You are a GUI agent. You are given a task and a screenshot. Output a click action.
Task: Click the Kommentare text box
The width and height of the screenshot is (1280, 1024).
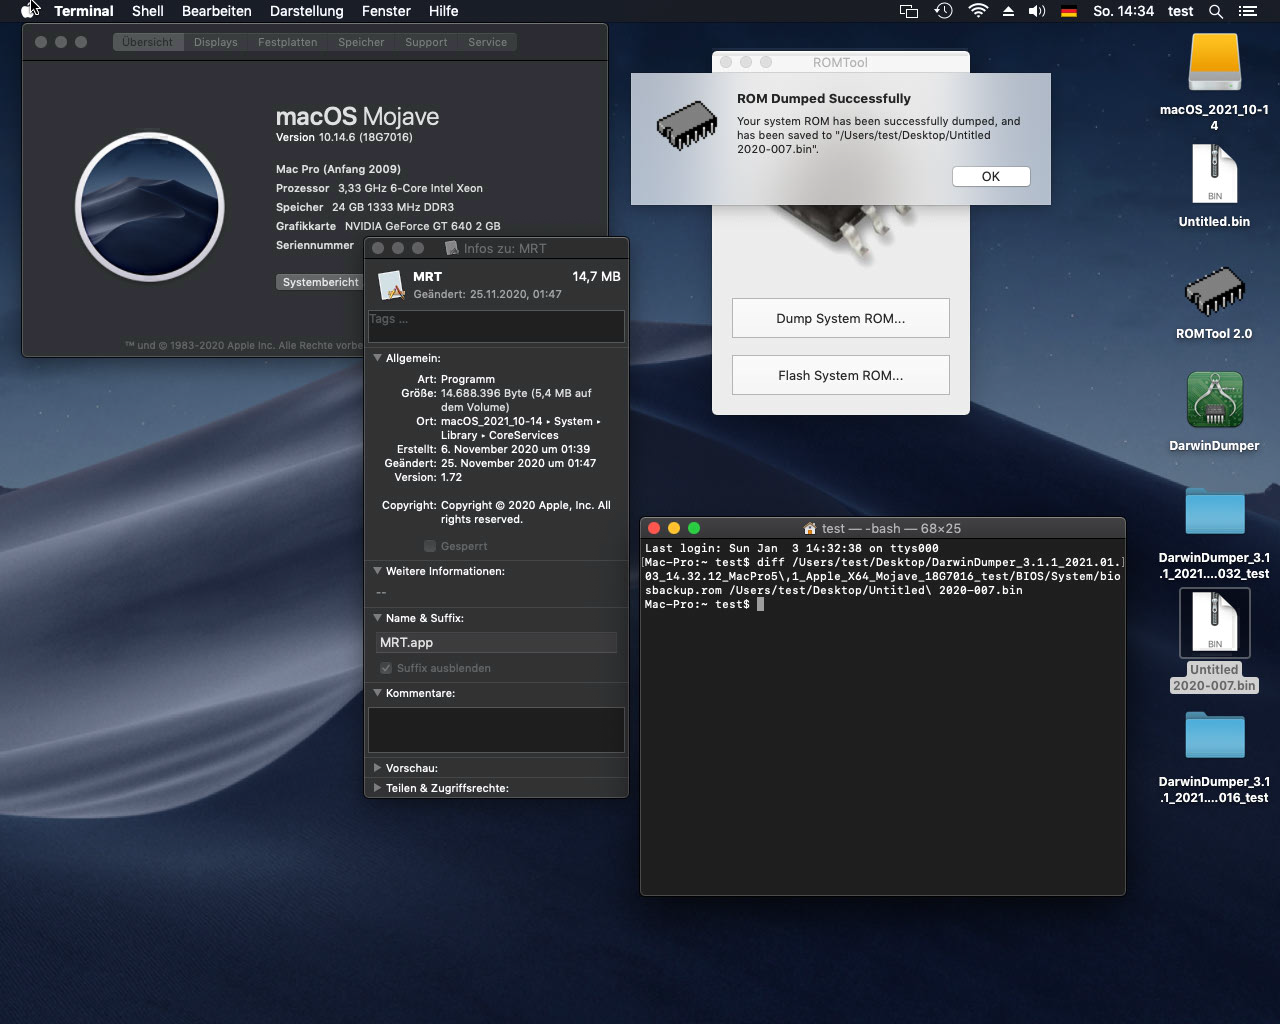pyautogui.click(x=496, y=730)
